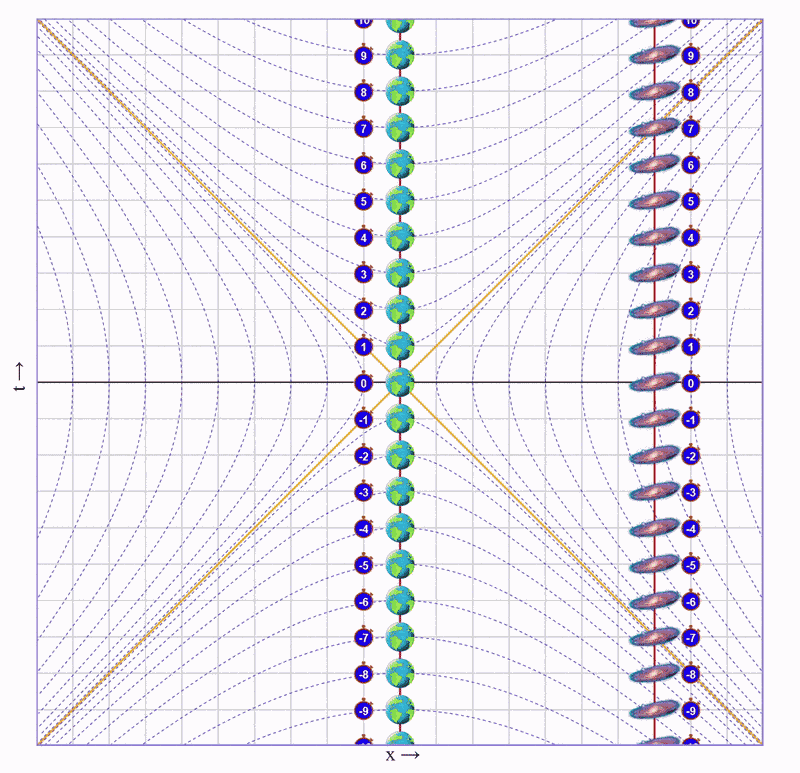Screen dimensions: 800x773
Task: Click the stopwatch labeled 0 beside Earth
Action: (x=364, y=383)
